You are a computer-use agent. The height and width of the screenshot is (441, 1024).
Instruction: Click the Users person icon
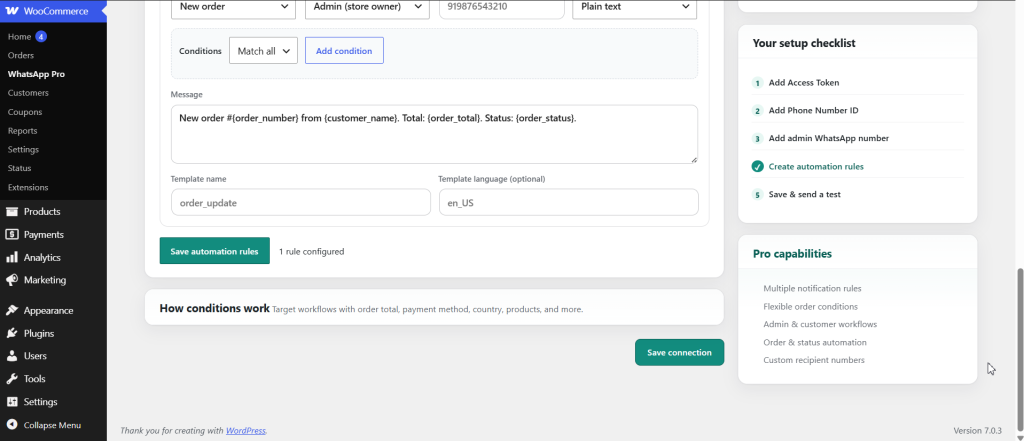point(12,356)
